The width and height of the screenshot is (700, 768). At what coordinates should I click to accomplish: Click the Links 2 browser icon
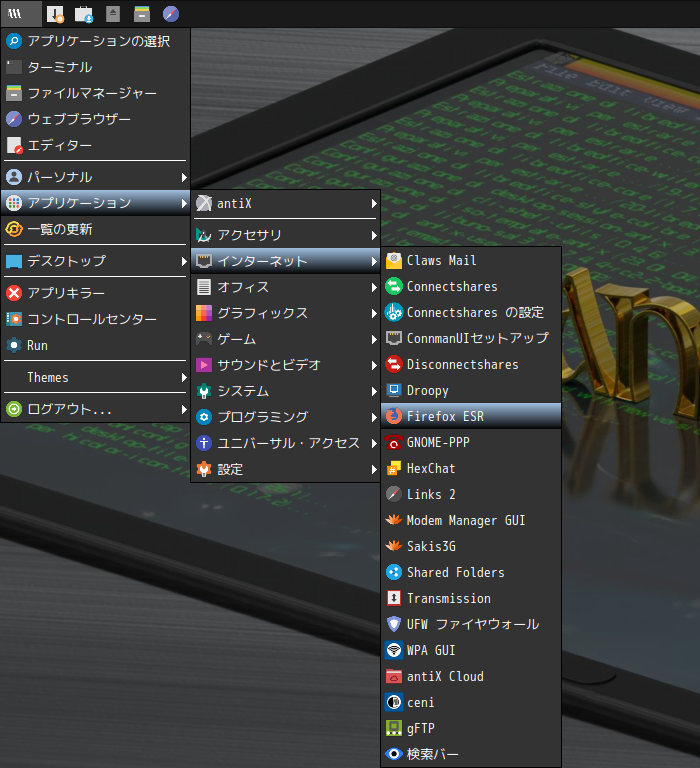pos(394,494)
